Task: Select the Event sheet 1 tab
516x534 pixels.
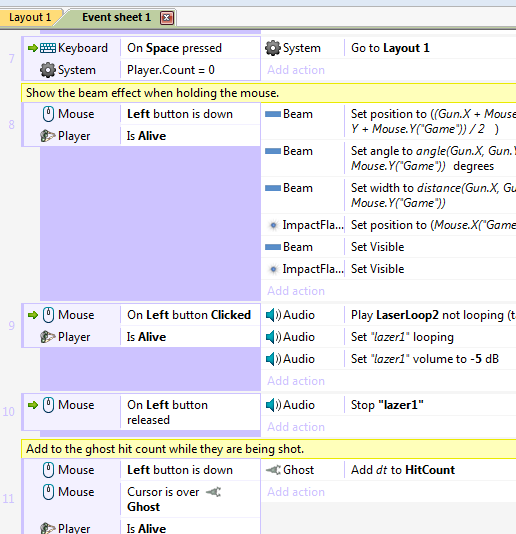Action: coord(116,17)
